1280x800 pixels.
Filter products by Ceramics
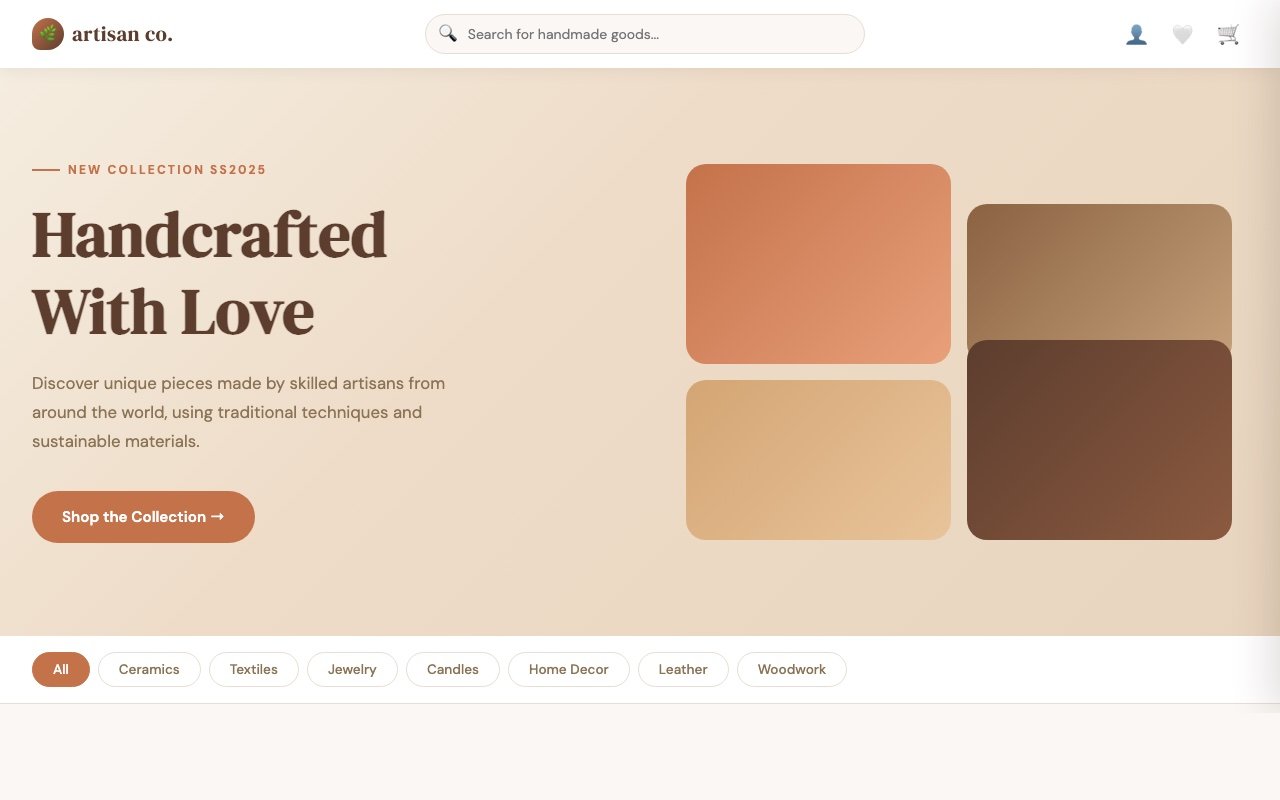point(149,669)
